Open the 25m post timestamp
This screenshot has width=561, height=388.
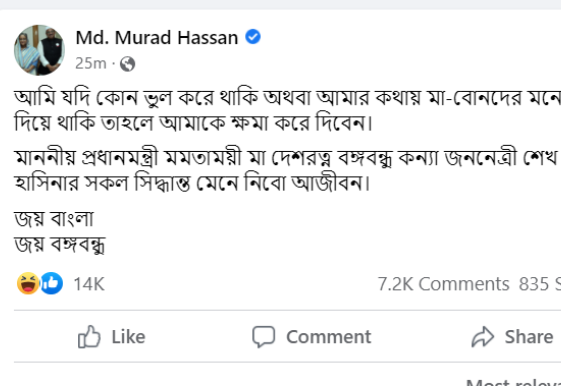(91, 63)
